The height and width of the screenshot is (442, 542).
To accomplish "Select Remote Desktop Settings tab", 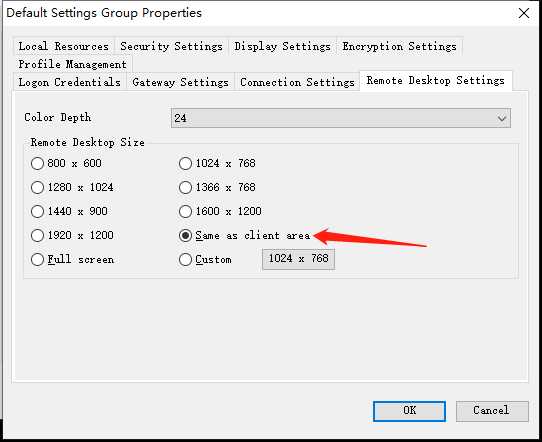I will [436, 81].
